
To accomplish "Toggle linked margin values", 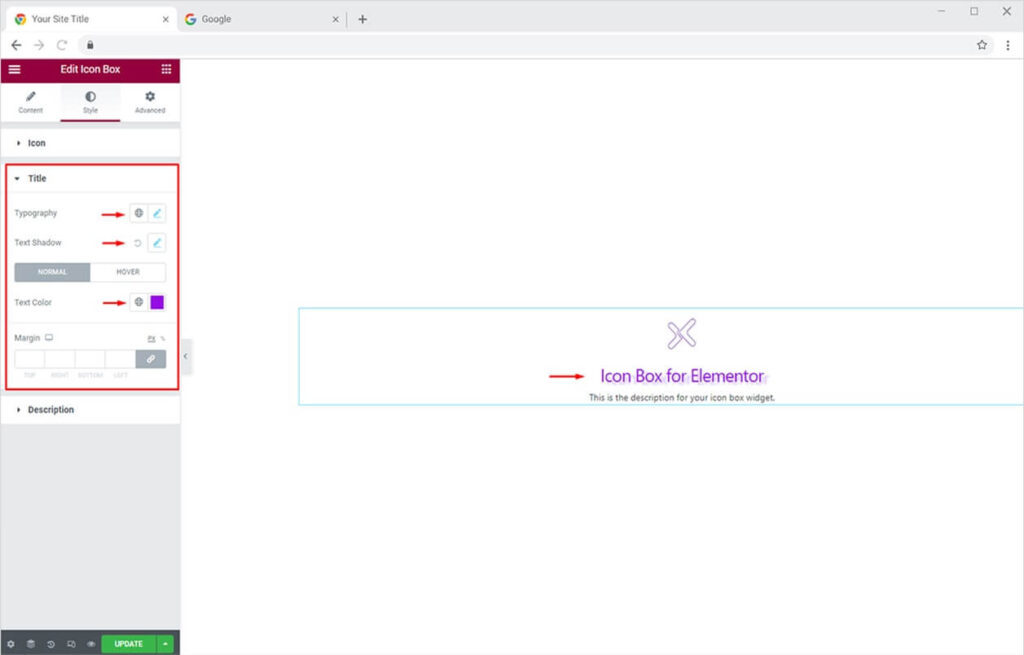I will point(151,359).
